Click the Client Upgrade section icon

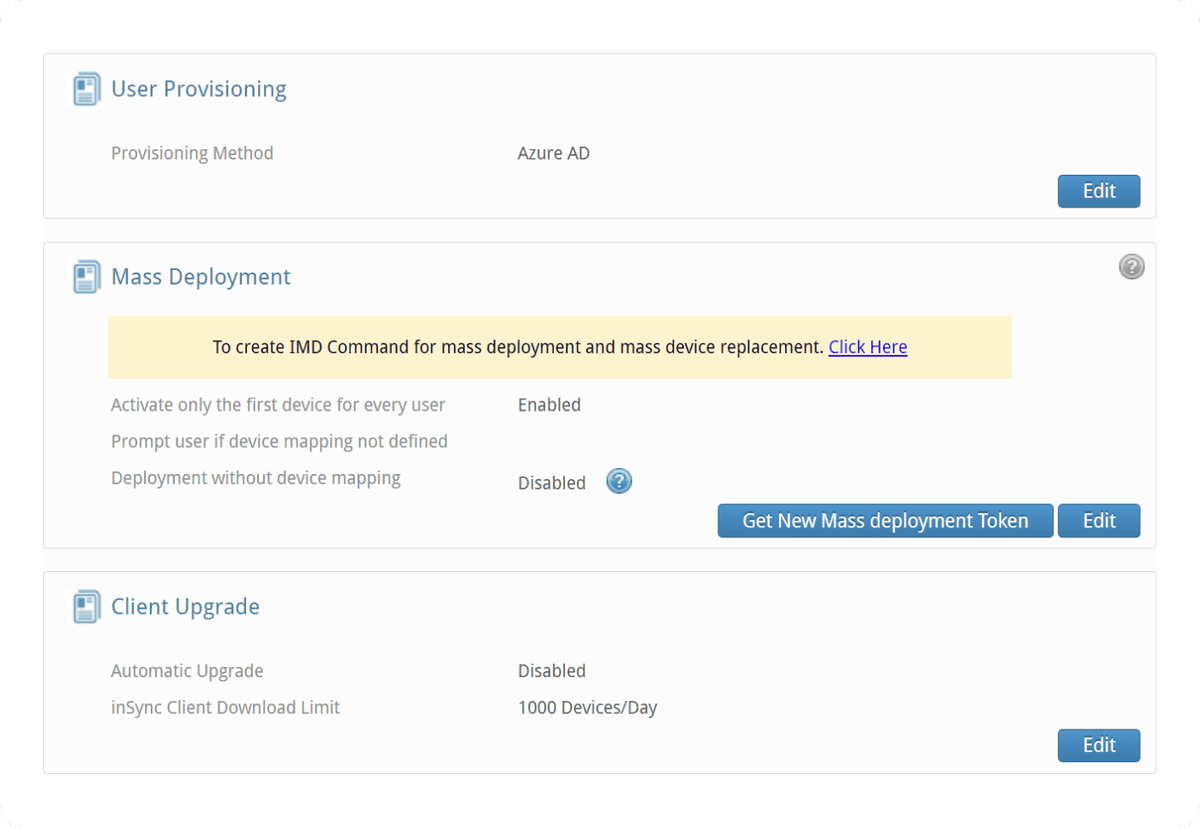(x=87, y=607)
